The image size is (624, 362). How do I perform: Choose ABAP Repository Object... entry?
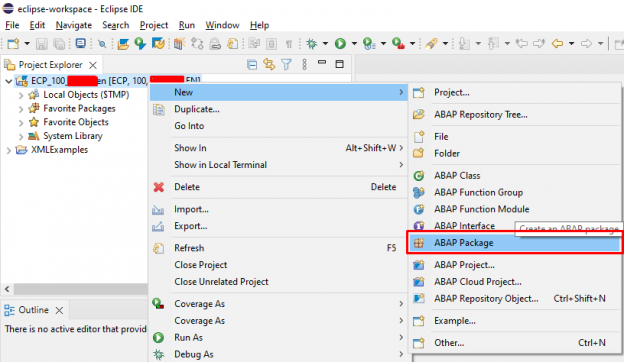[514, 298]
